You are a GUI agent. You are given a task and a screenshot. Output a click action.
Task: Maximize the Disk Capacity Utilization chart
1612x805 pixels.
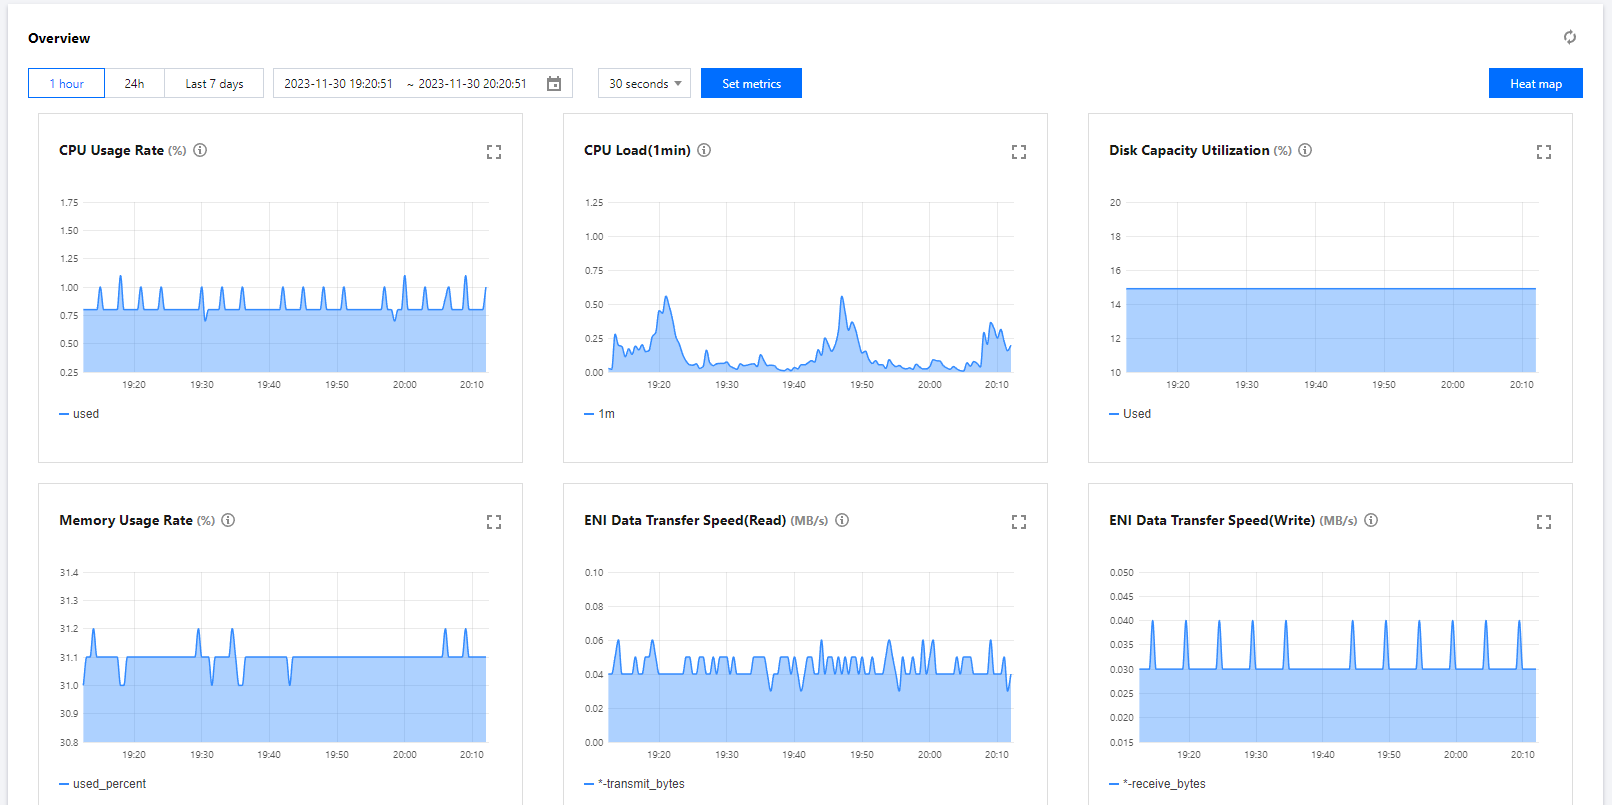tap(1543, 152)
